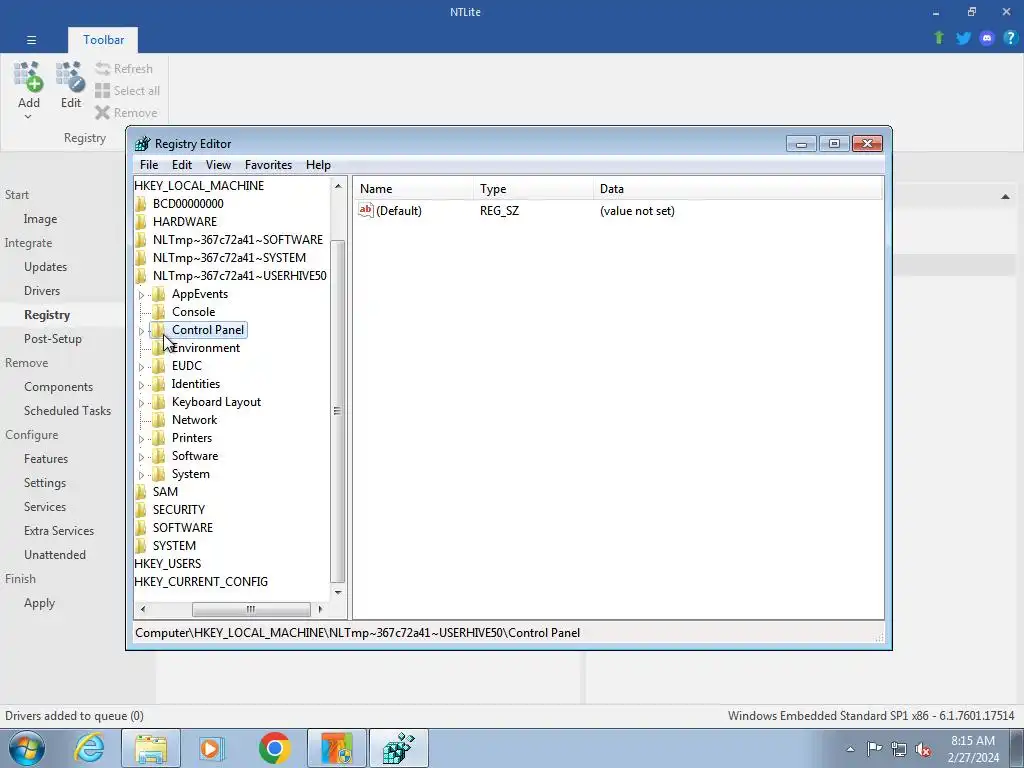Screen dimensions: 1024x768
Task: Click the tree scroll-down arrow
Action: 338,592
